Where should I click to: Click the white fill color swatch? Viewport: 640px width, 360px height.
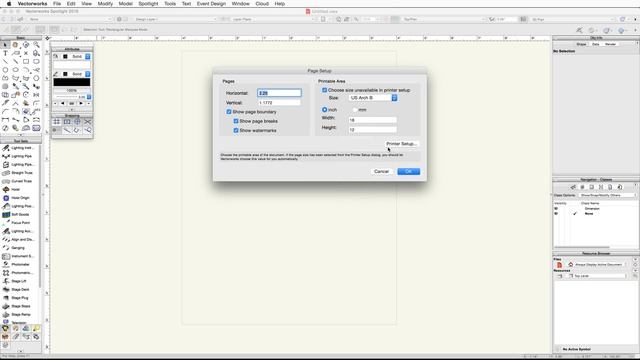[x=72, y=65]
